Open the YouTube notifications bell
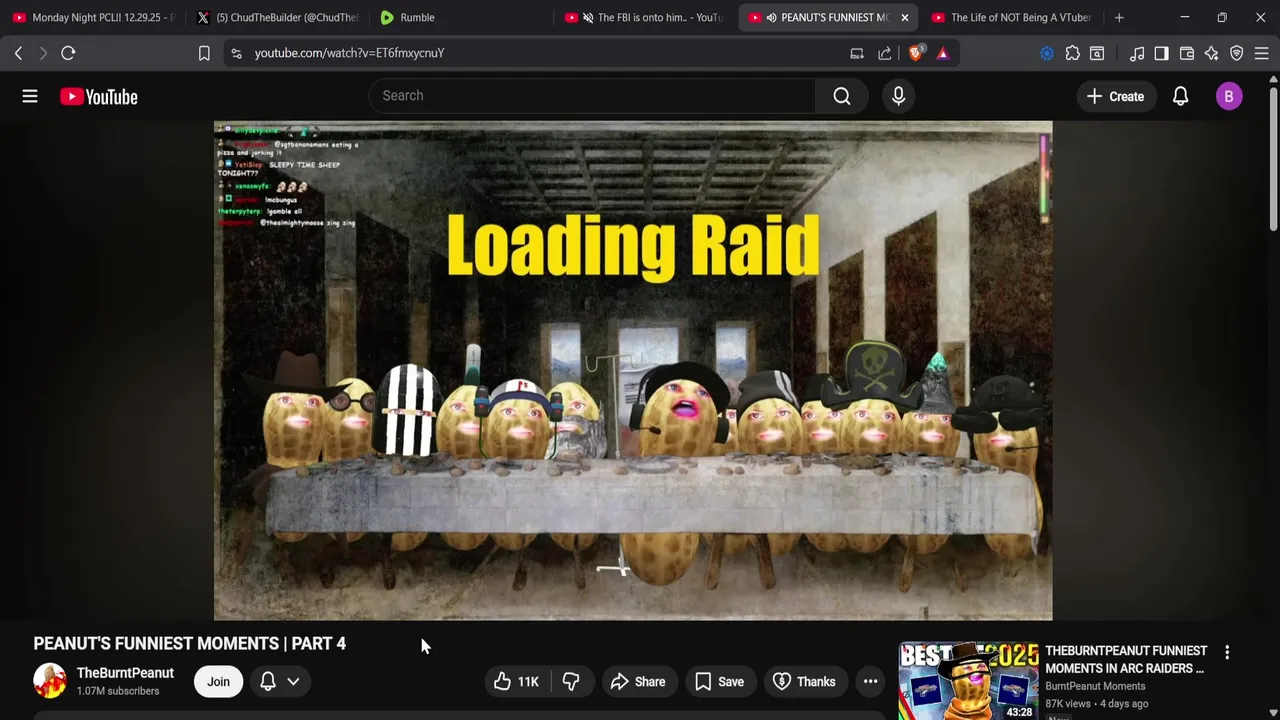Screen dimensions: 1280x720 [x=1180, y=96]
